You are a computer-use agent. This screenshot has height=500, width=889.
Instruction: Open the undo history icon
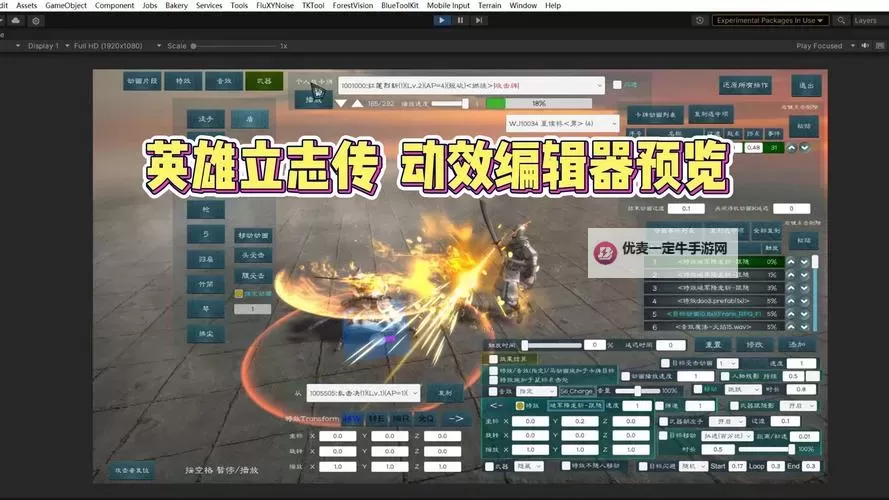point(700,20)
